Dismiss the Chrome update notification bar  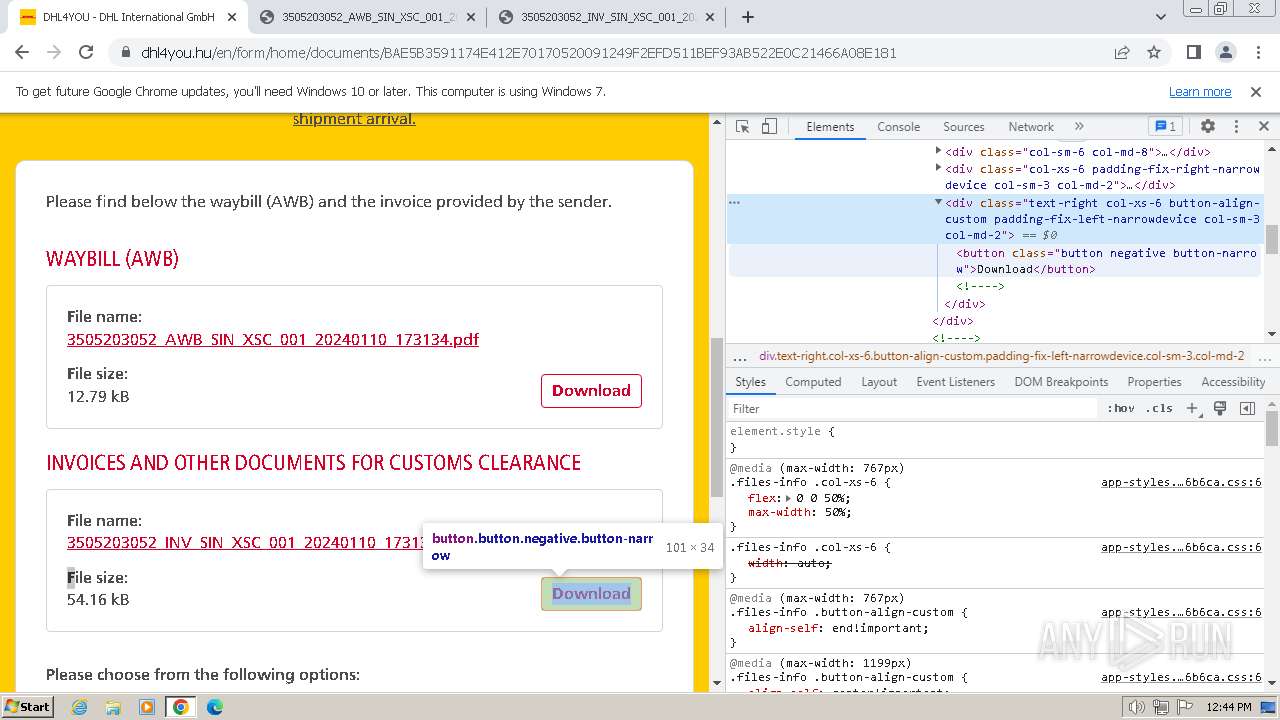pos(1256,92)
